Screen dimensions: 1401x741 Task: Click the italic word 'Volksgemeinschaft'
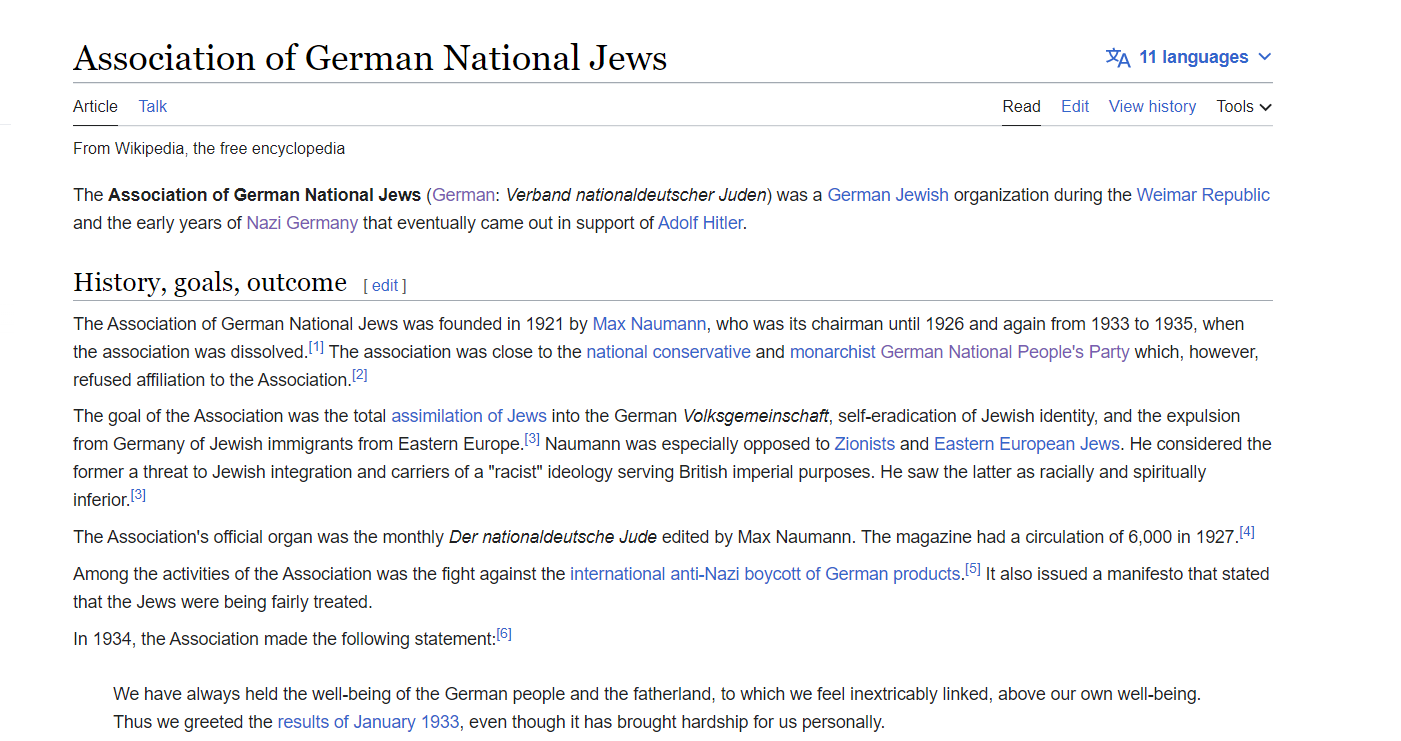click(756, 416)
